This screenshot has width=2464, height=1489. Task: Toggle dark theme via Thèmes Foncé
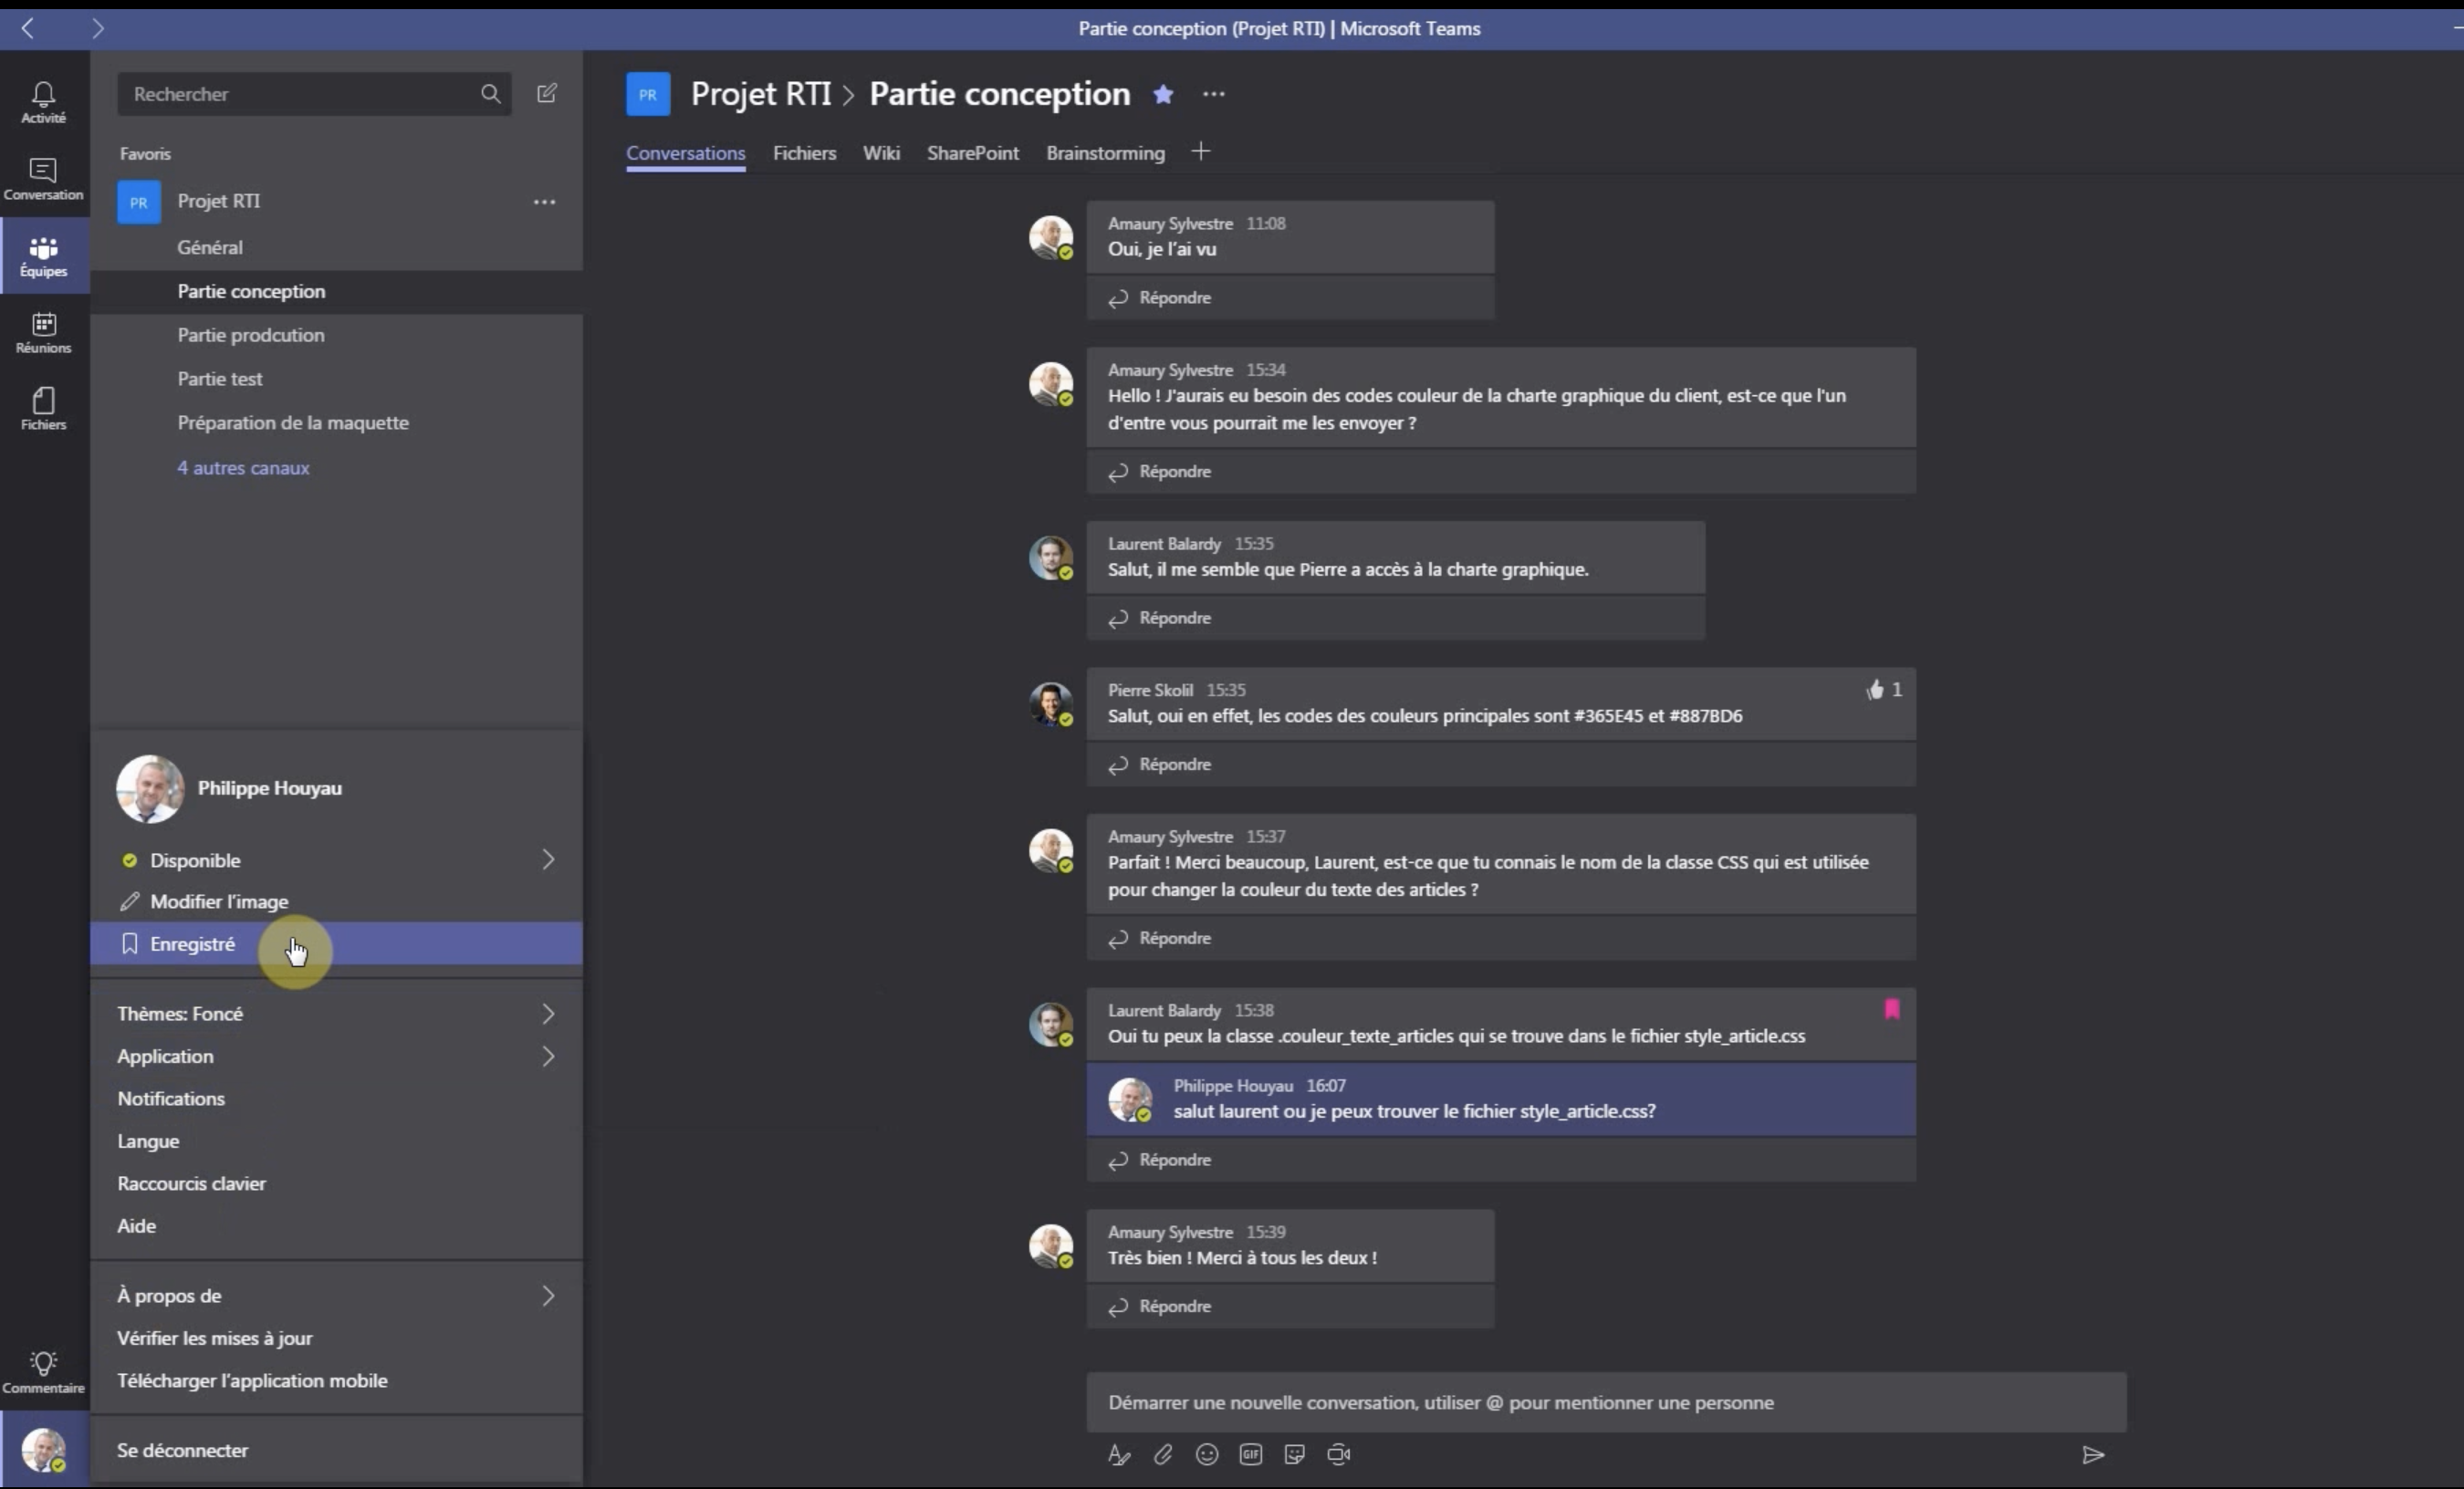(x=334, y=1012)
